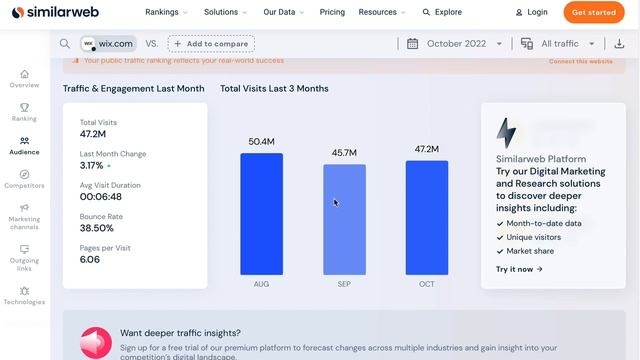
Task: Click the pink megaphone insights icon
Action: click(x=96, y=343)
